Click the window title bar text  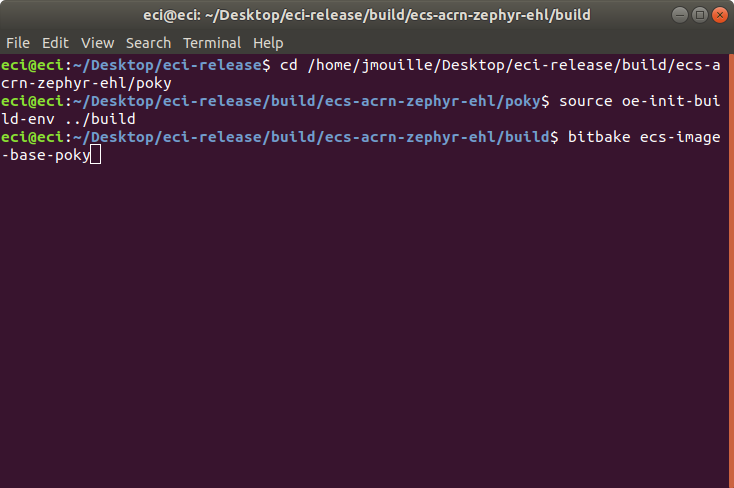coord(367,15)
